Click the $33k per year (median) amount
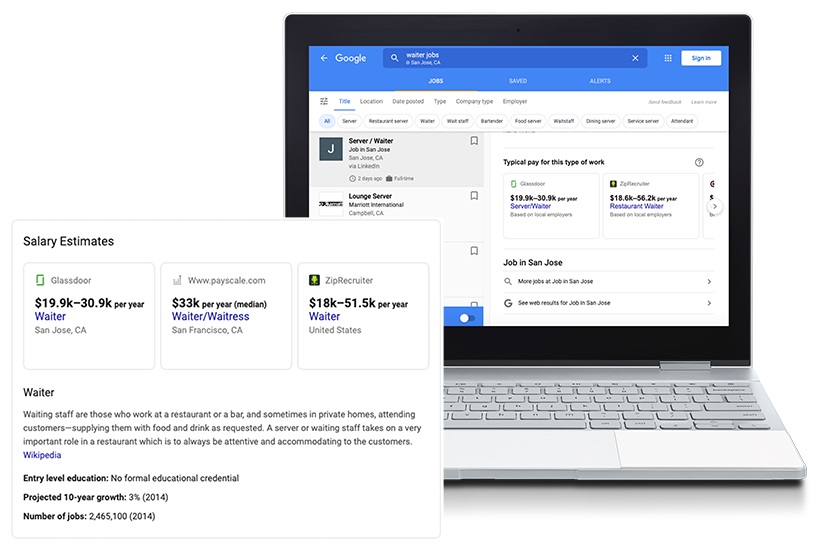This screenshot has height=549, width=820. tap(219, 303)
